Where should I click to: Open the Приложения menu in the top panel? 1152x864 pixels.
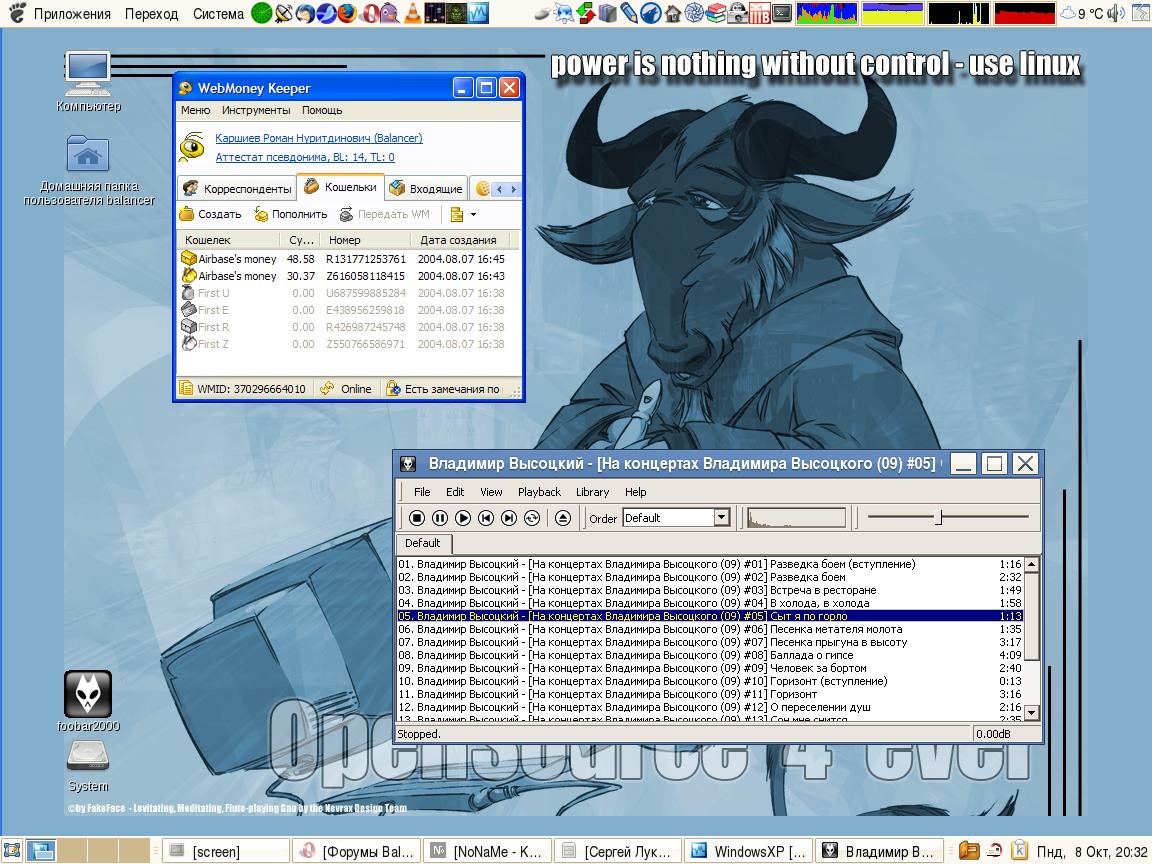(72, 14)
